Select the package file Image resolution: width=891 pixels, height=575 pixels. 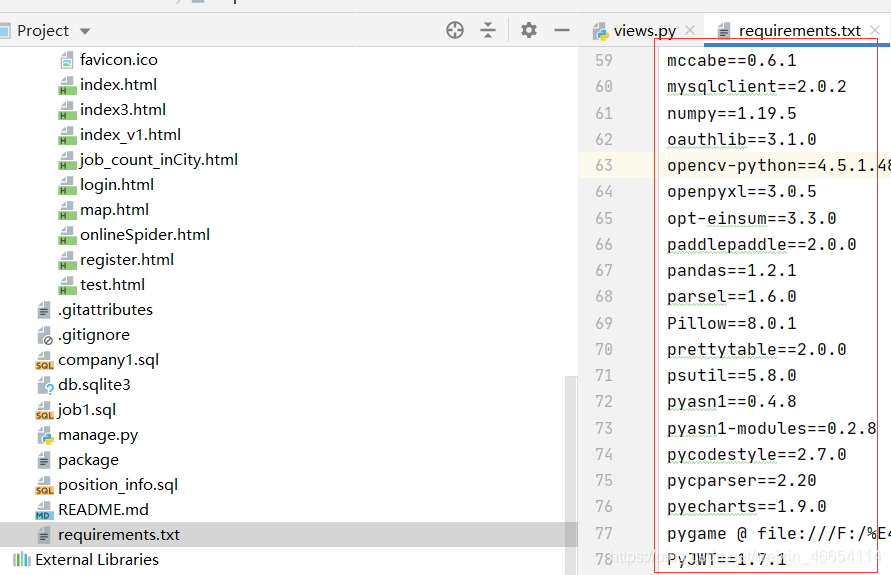[x=88, y=460]
